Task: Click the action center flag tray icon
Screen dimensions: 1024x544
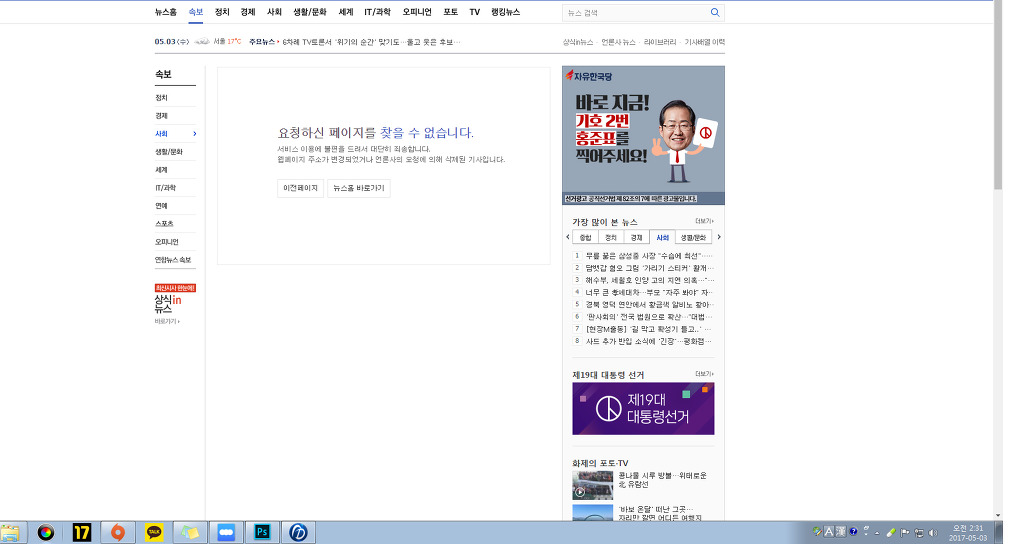Action: click(904, 532)
